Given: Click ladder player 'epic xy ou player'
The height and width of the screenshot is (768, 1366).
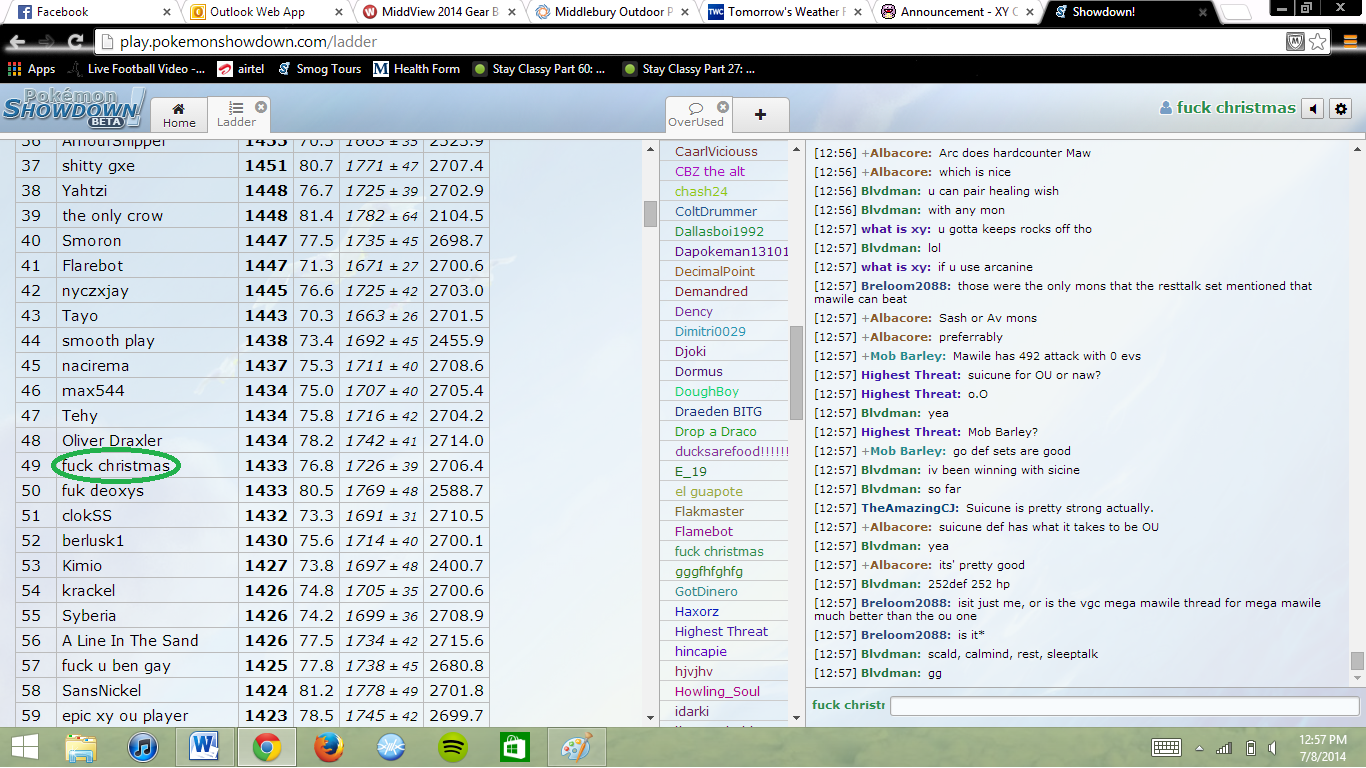Looking at the screenshot, I should pyautogui.click(x=125, y=715).
